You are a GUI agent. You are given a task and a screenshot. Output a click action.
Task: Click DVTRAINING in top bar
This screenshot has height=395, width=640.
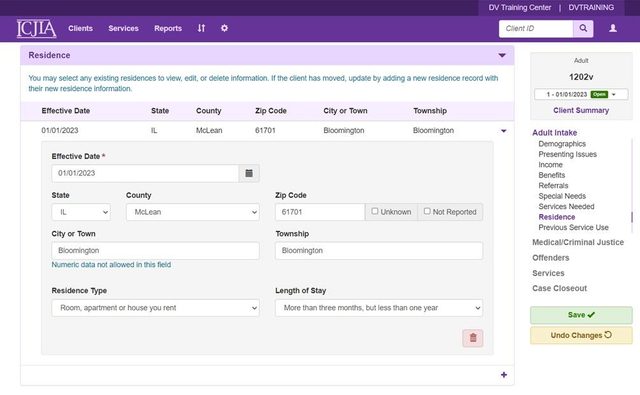pyautogui.click(x=591, y=7)
